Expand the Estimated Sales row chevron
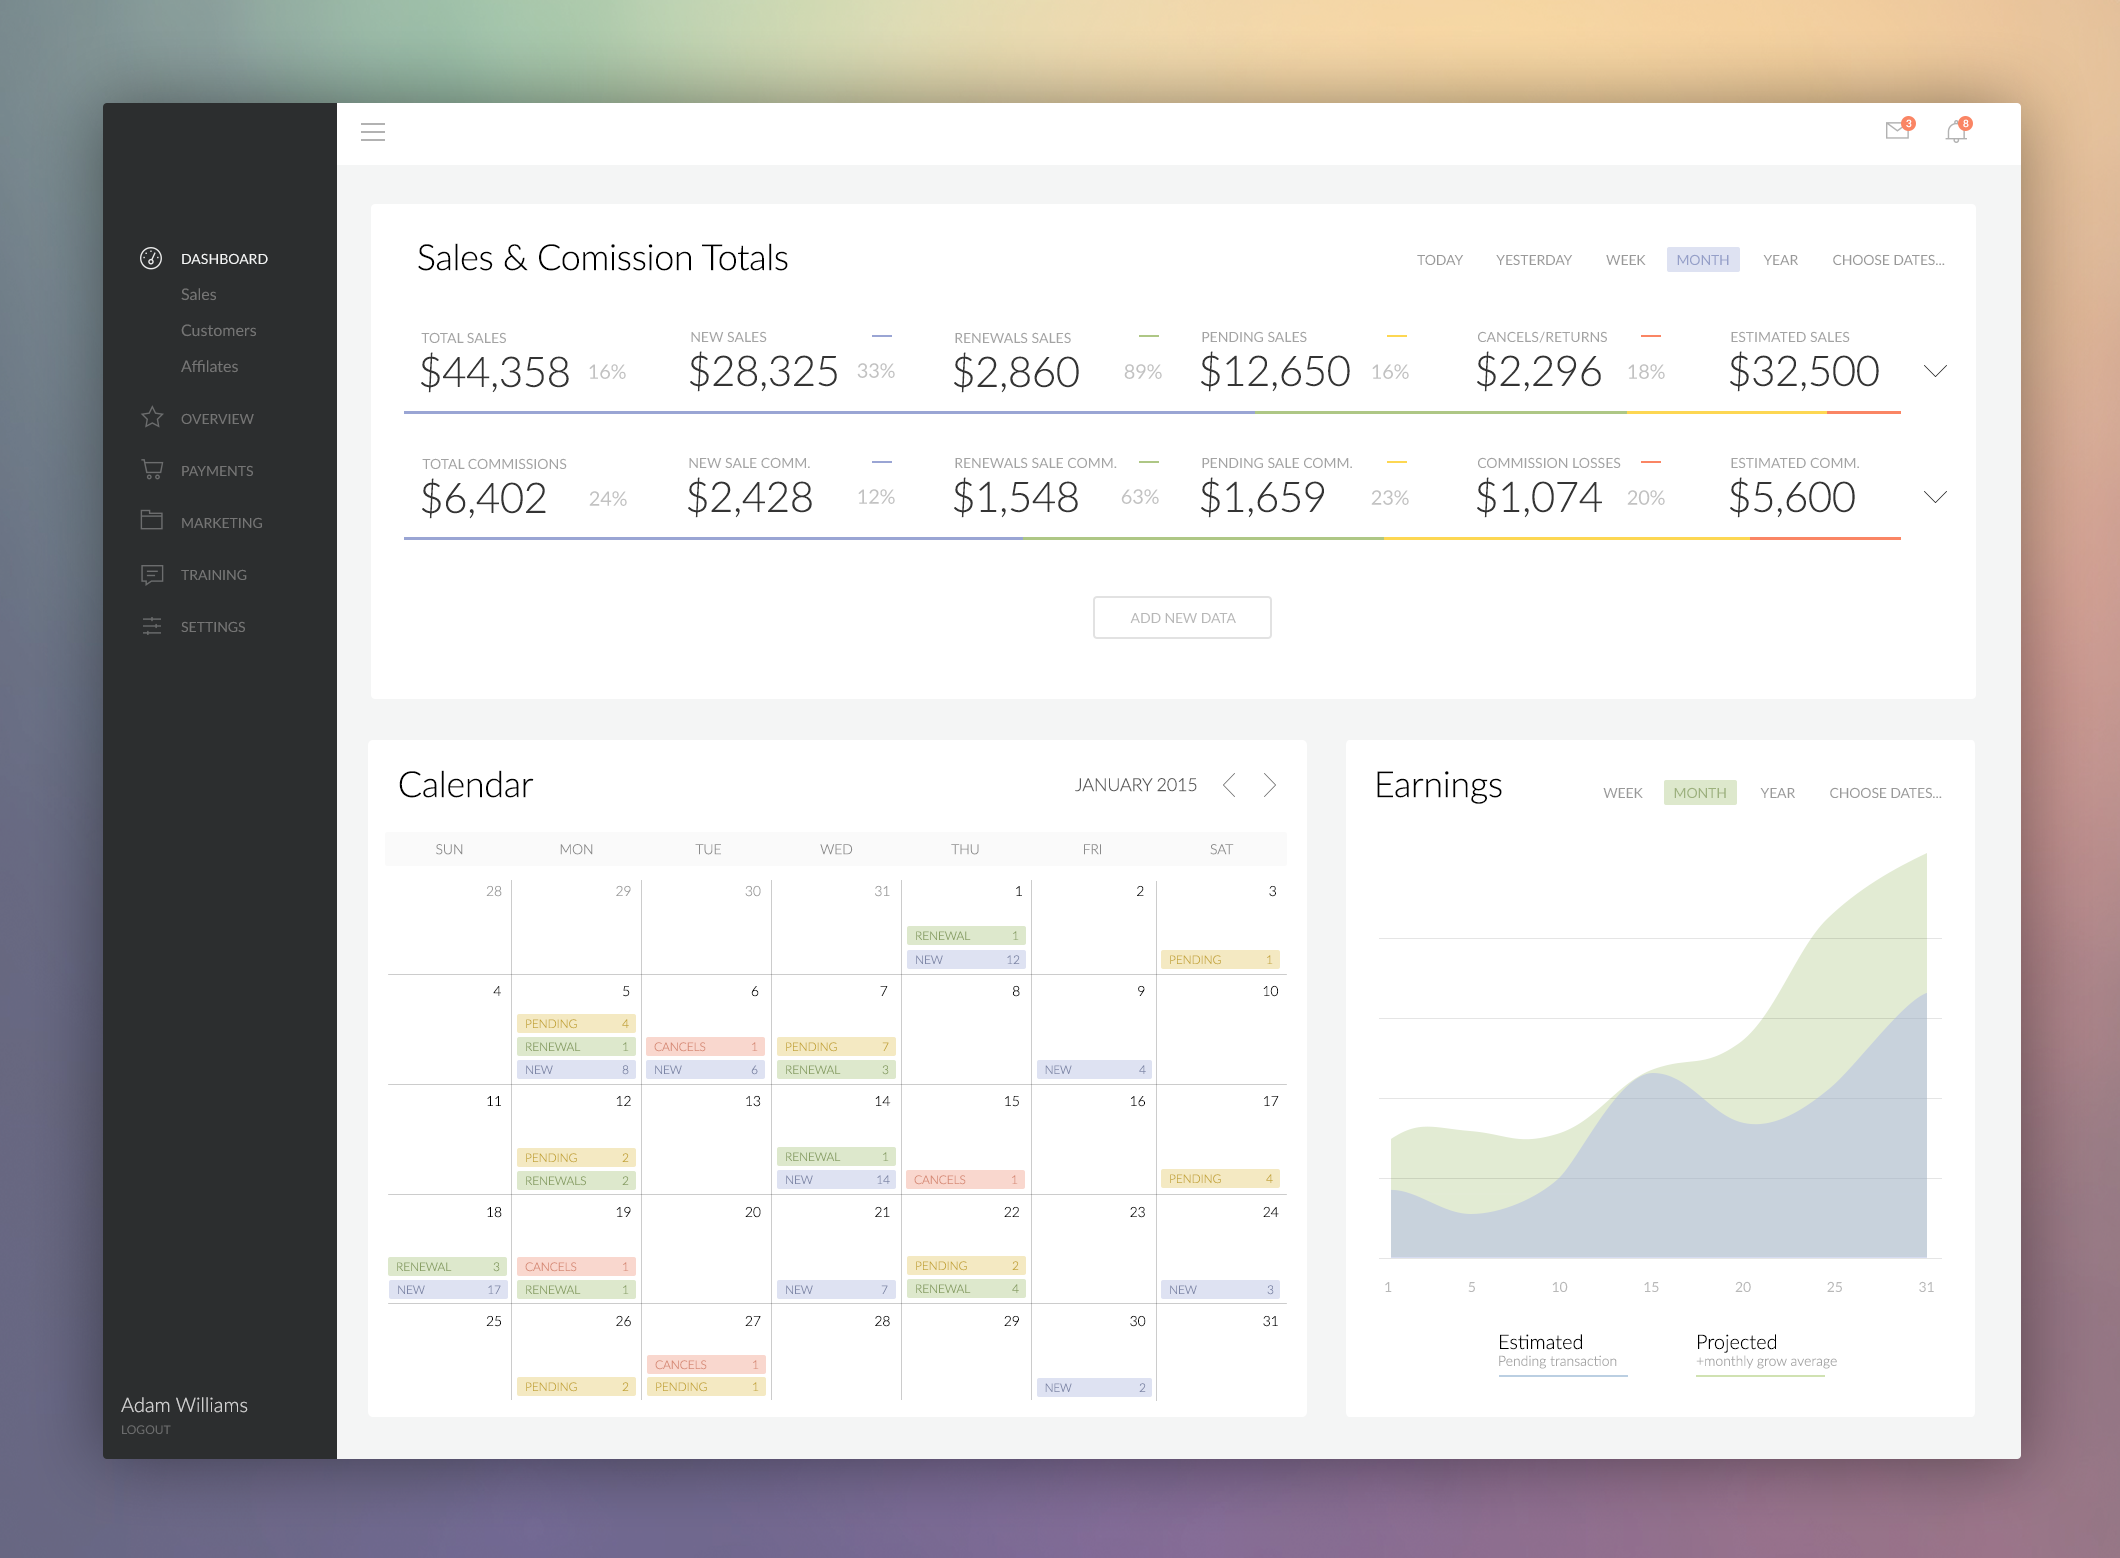 coord(1935,371)
